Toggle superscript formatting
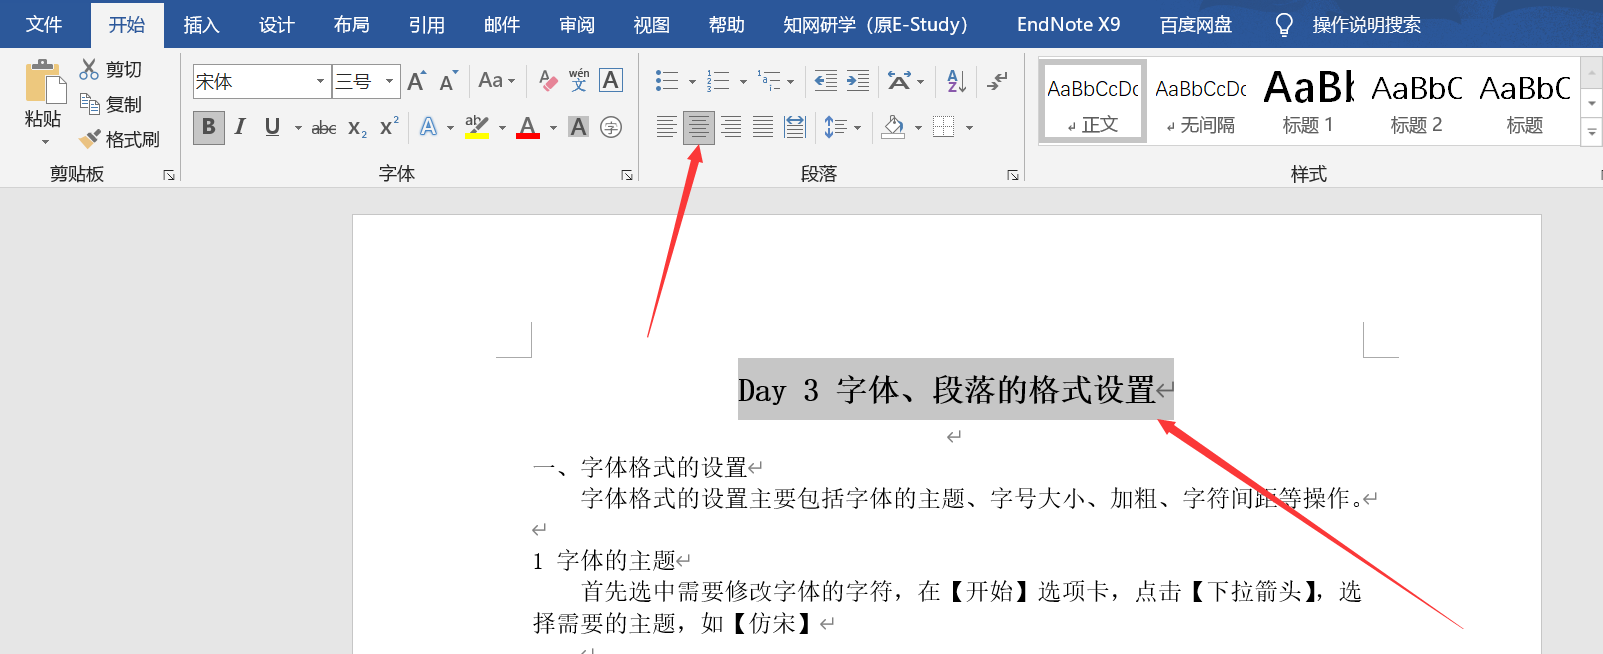This screenshot has height=654, width=1603. (x=389, y=127)
